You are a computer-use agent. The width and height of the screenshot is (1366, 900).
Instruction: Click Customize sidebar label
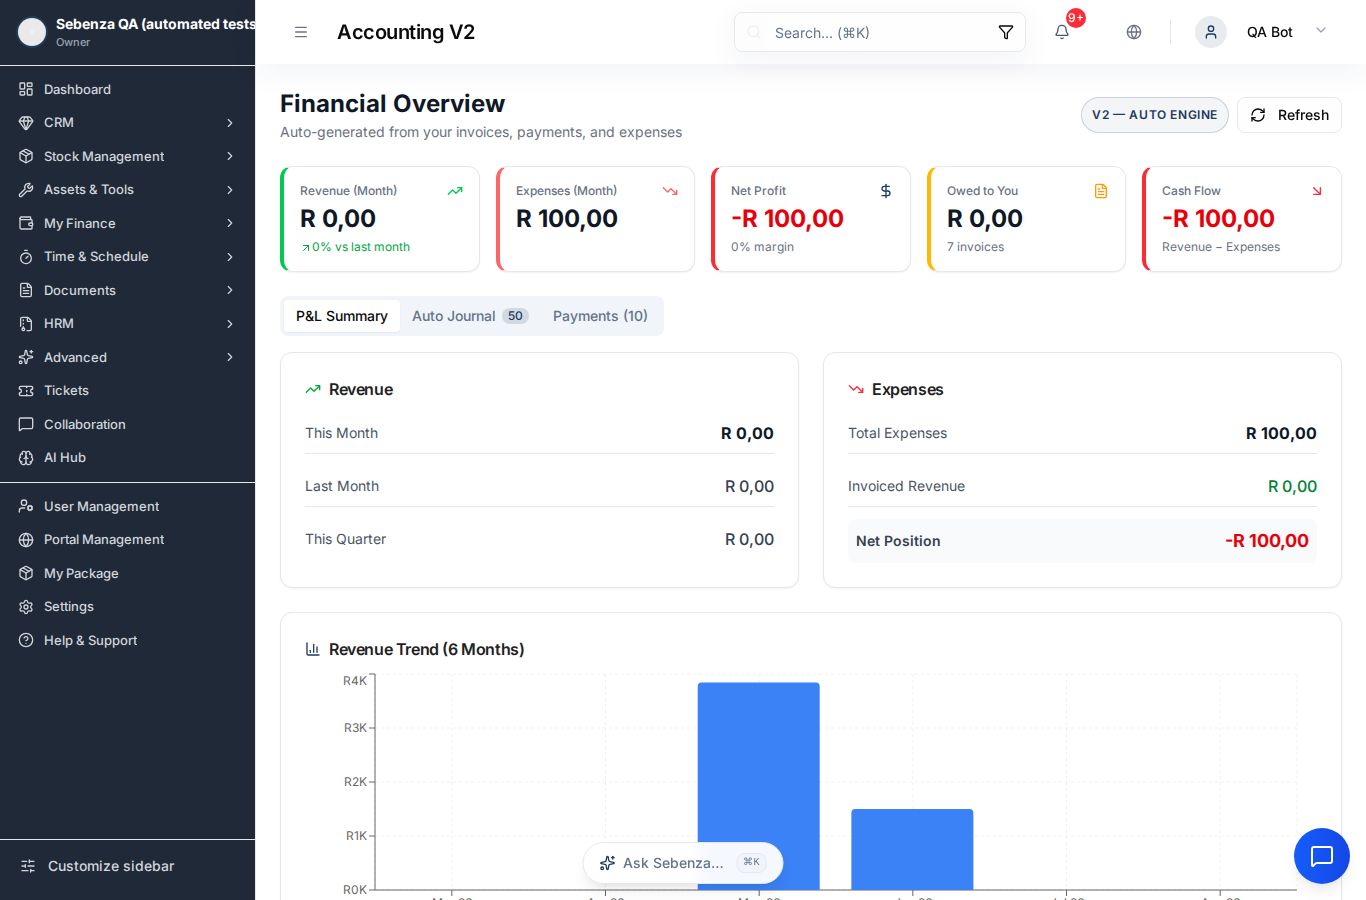click(111, 866)
